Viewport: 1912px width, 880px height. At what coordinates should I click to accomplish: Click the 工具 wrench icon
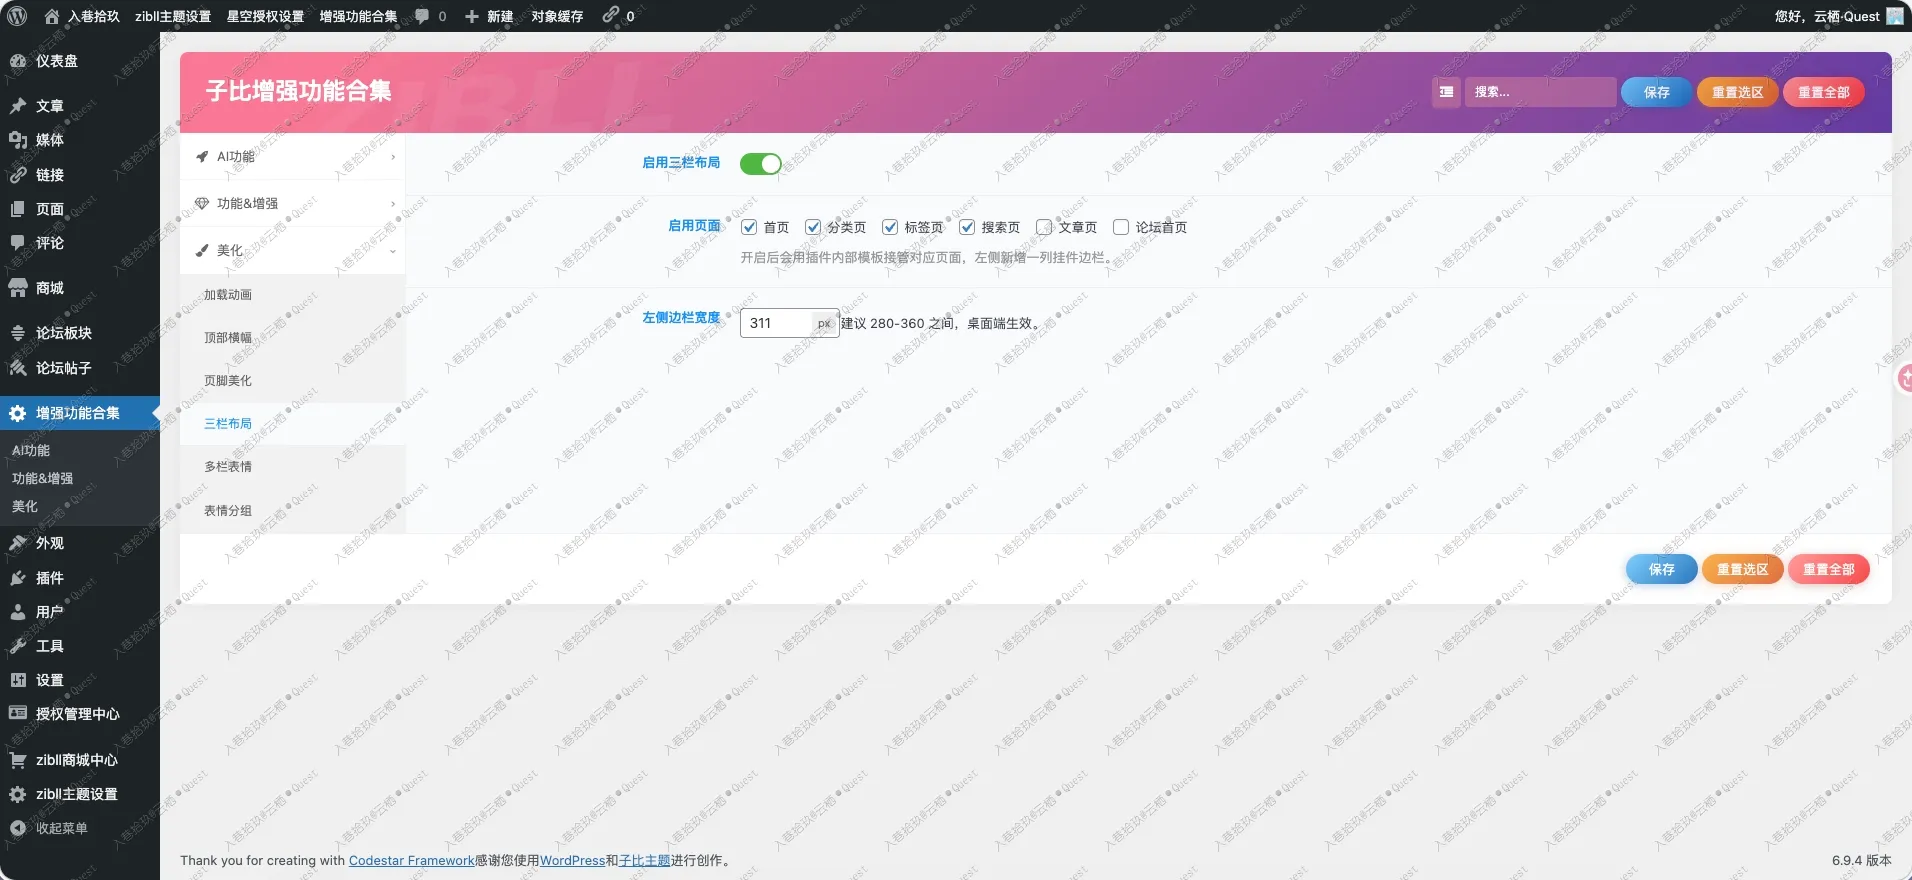pos(18,646)
